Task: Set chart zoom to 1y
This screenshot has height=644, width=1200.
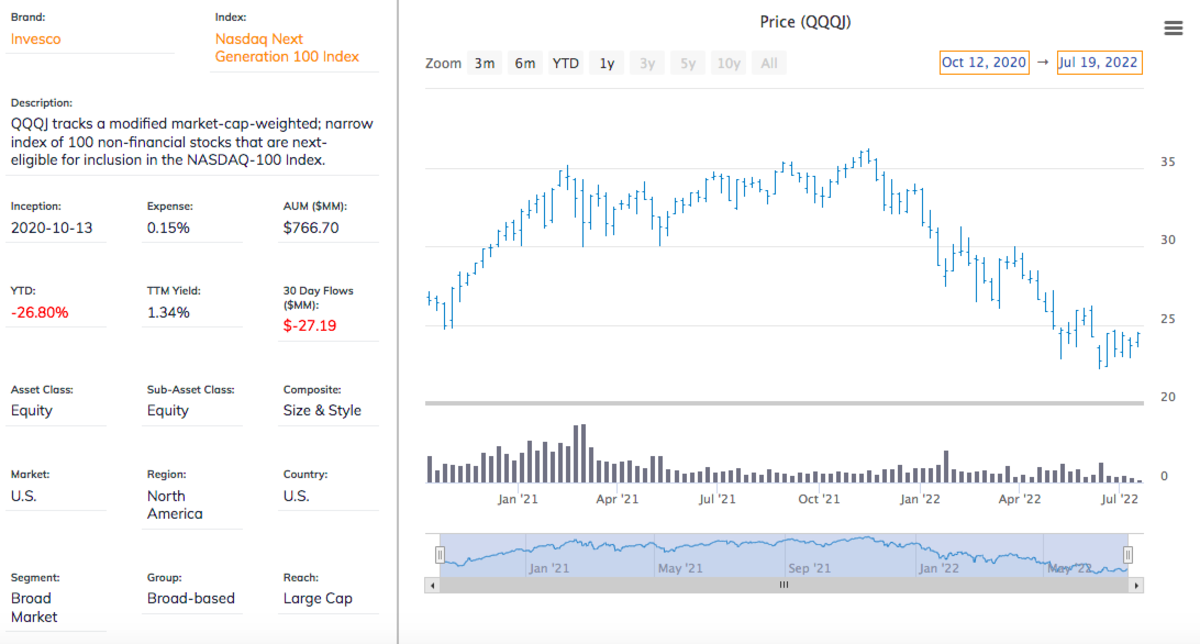Action: coord(607,63)
